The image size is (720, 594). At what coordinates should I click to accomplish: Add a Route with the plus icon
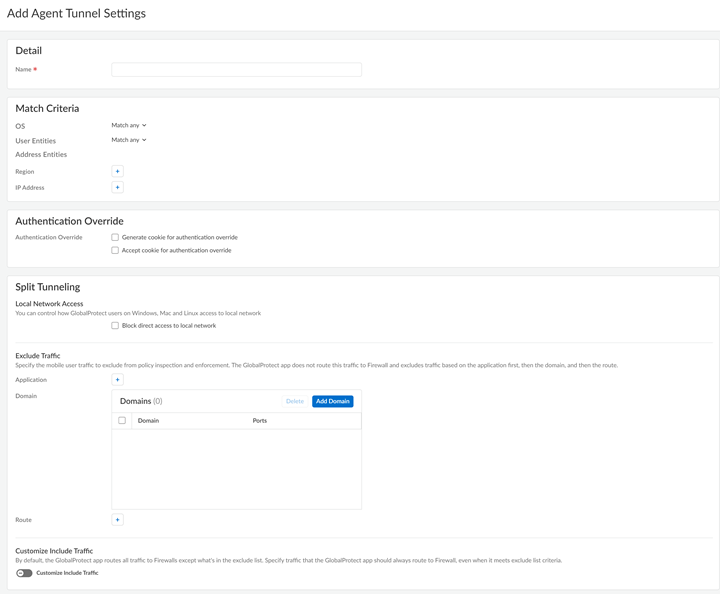click(117, 520)
